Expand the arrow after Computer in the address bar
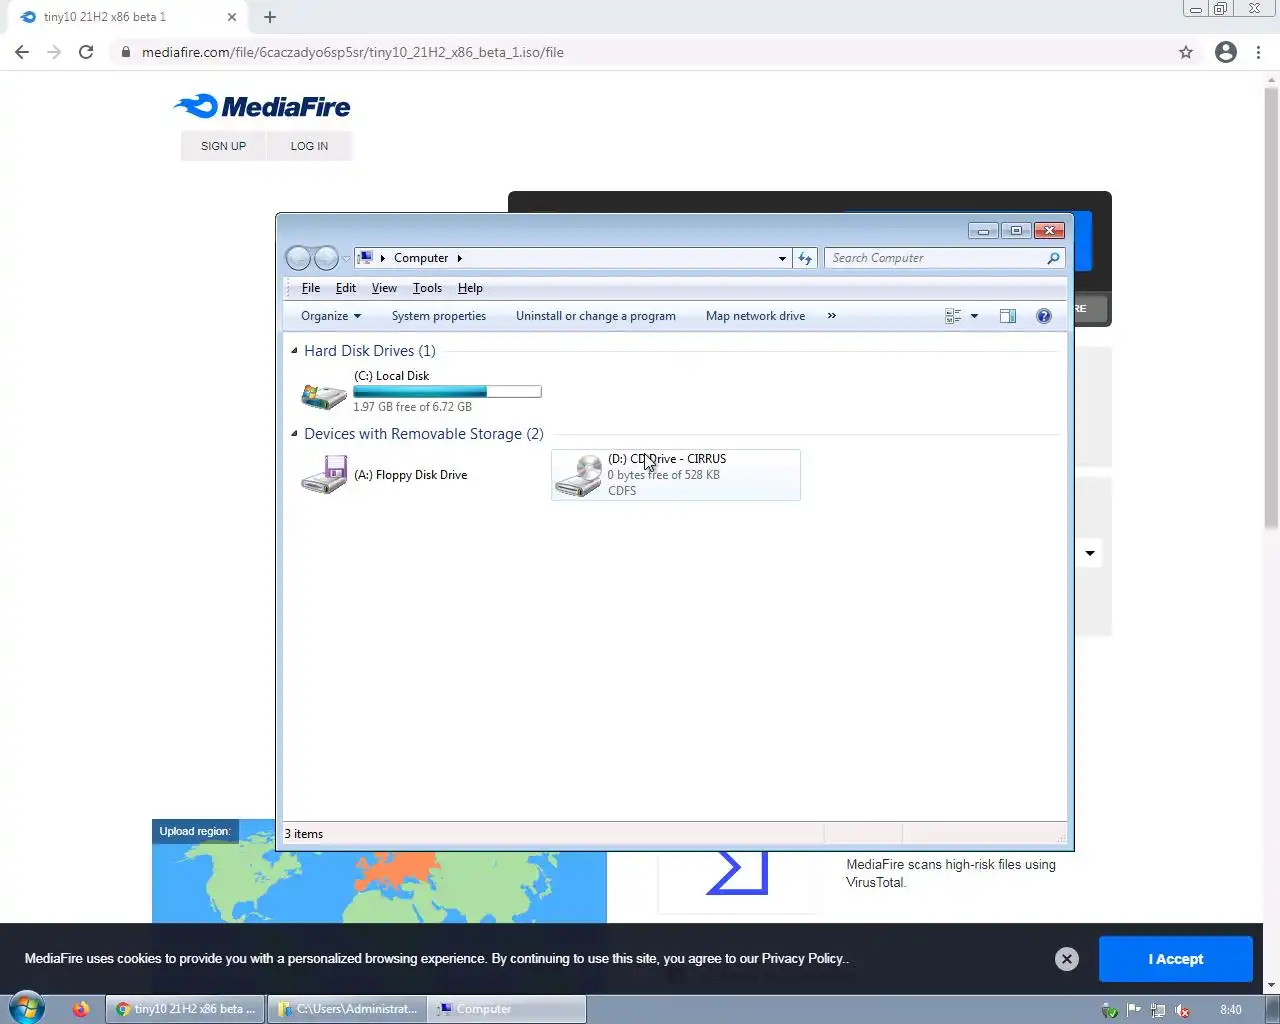This screenshot has width=1280, height=1024. (x=459, y=258)
